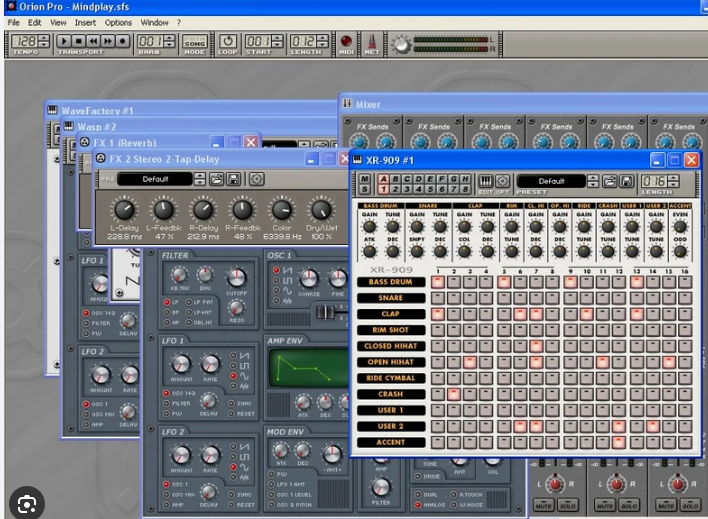Screen dimensions: 708x519
Task: Select LP filter type radio in Wasp
Action: coord(167,302)
